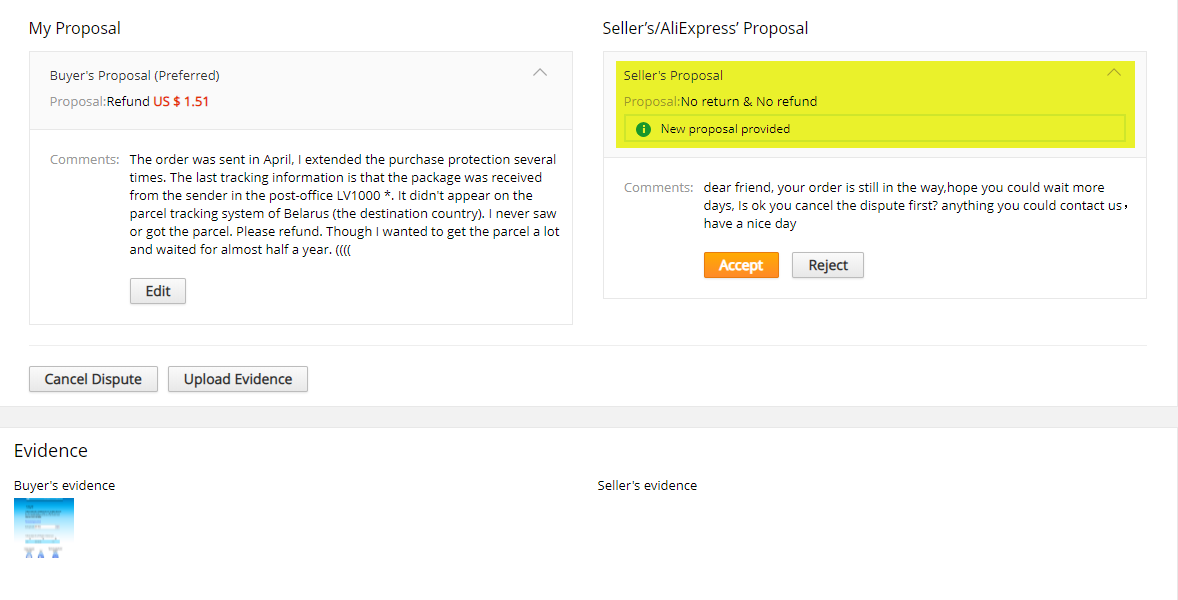Click the refund amount US $ 1.51

click(x=181, y=101)
